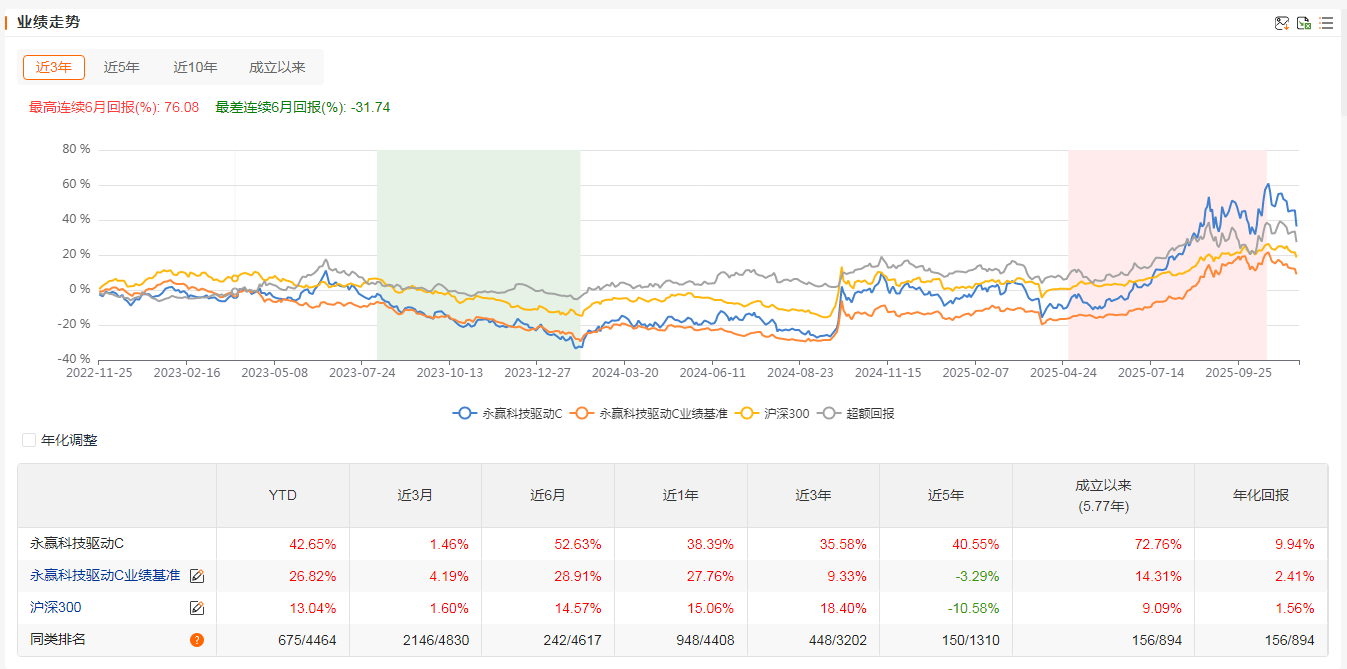Toggle the 超额回报 legend entry
This screenshot has height=669, width=1347.
[x=857, y=413]
